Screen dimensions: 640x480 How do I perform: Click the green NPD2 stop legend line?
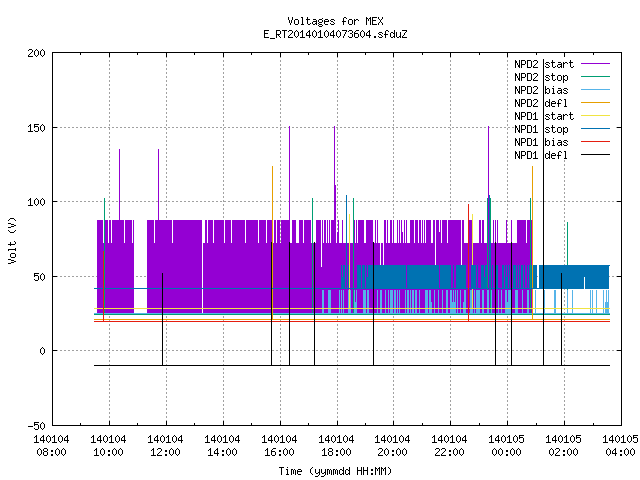click(x=596, y=76)
